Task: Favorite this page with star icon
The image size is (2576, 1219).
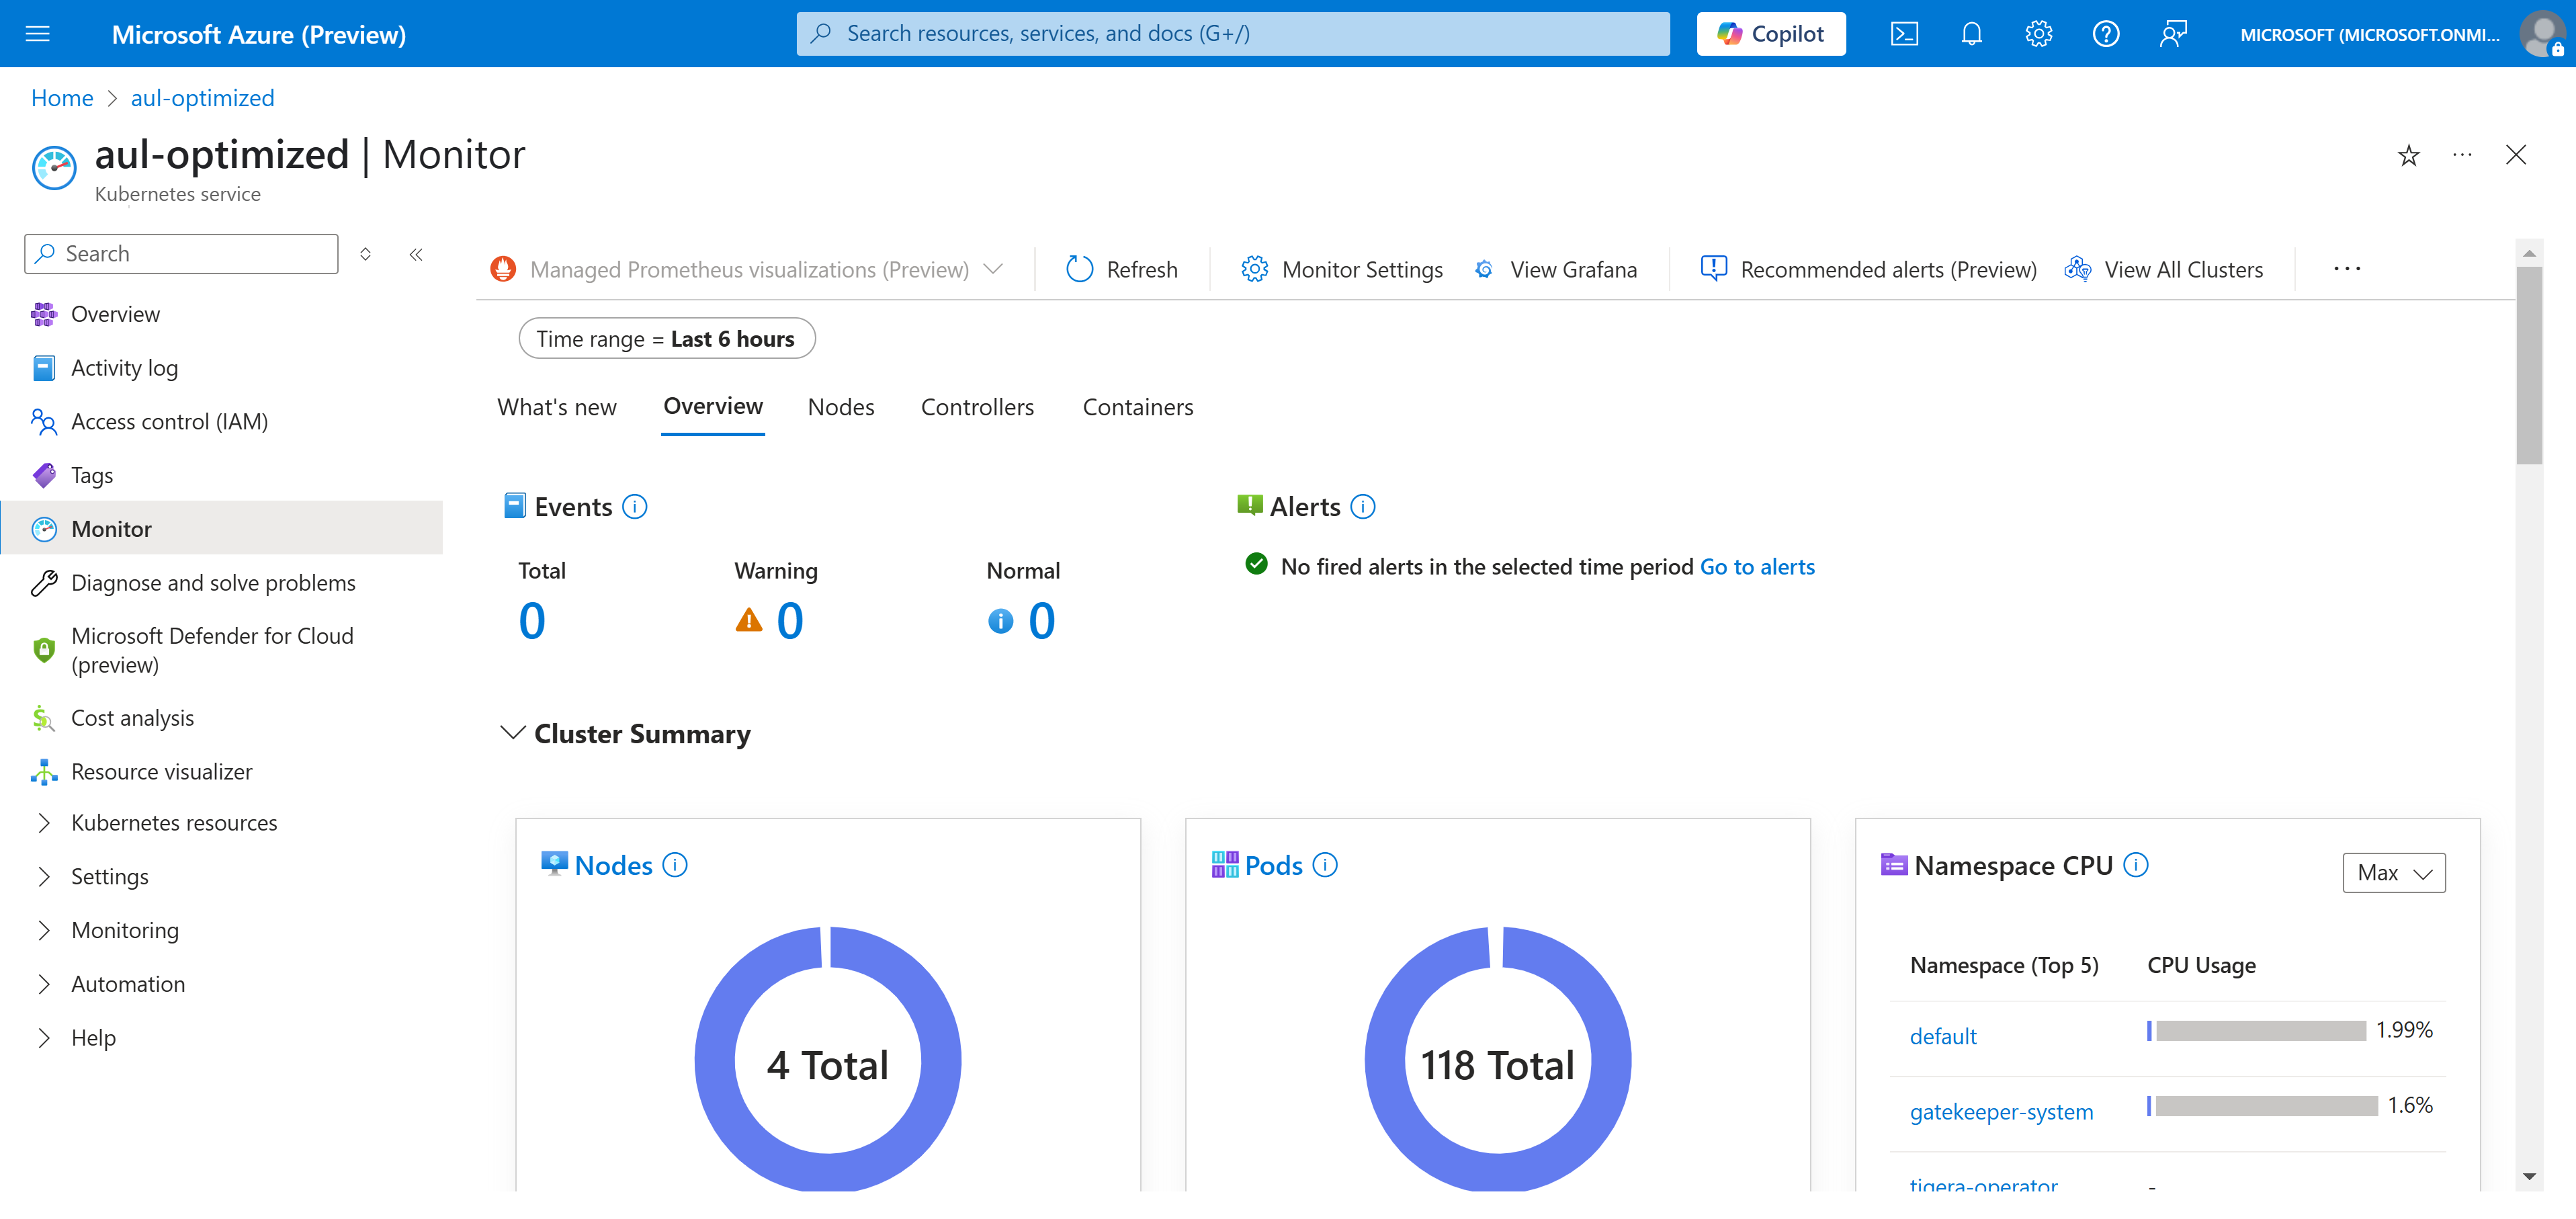Action: pos(2408,156)
